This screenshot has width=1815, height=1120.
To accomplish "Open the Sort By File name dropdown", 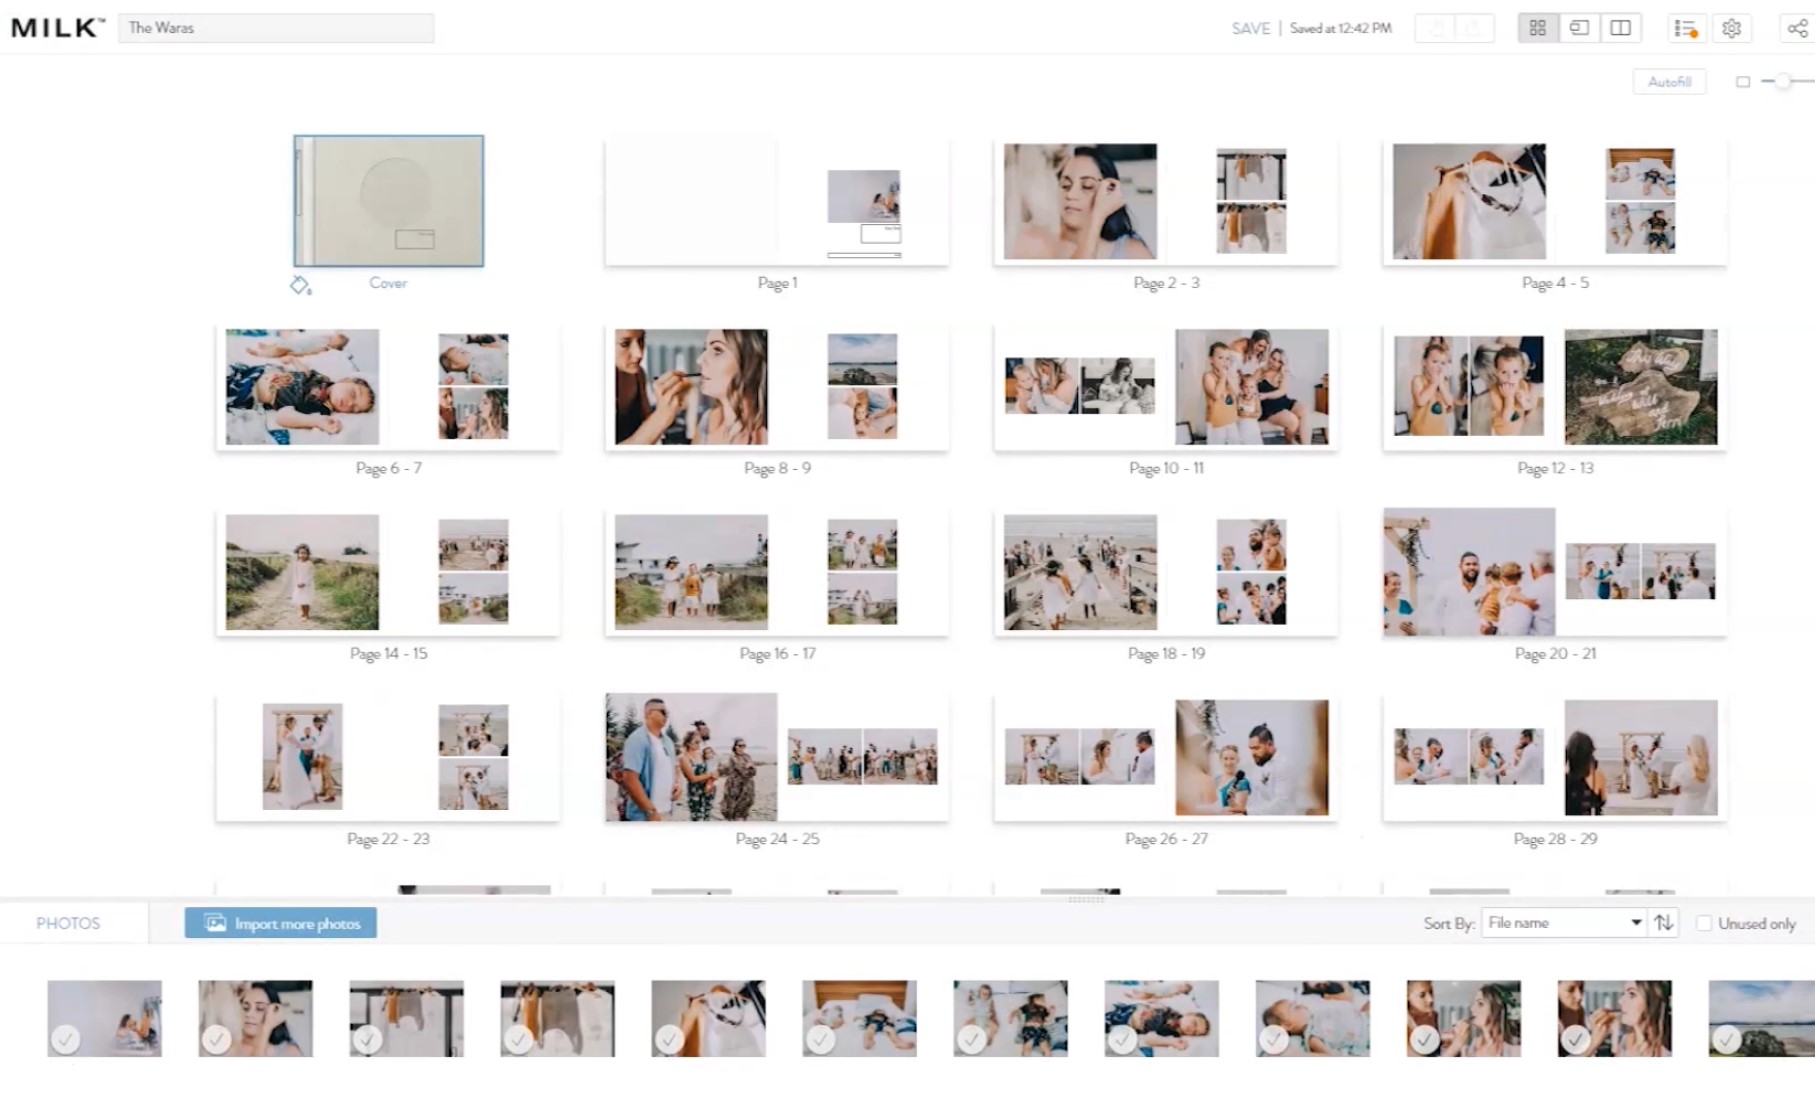I will click(x=1564, y=923).
